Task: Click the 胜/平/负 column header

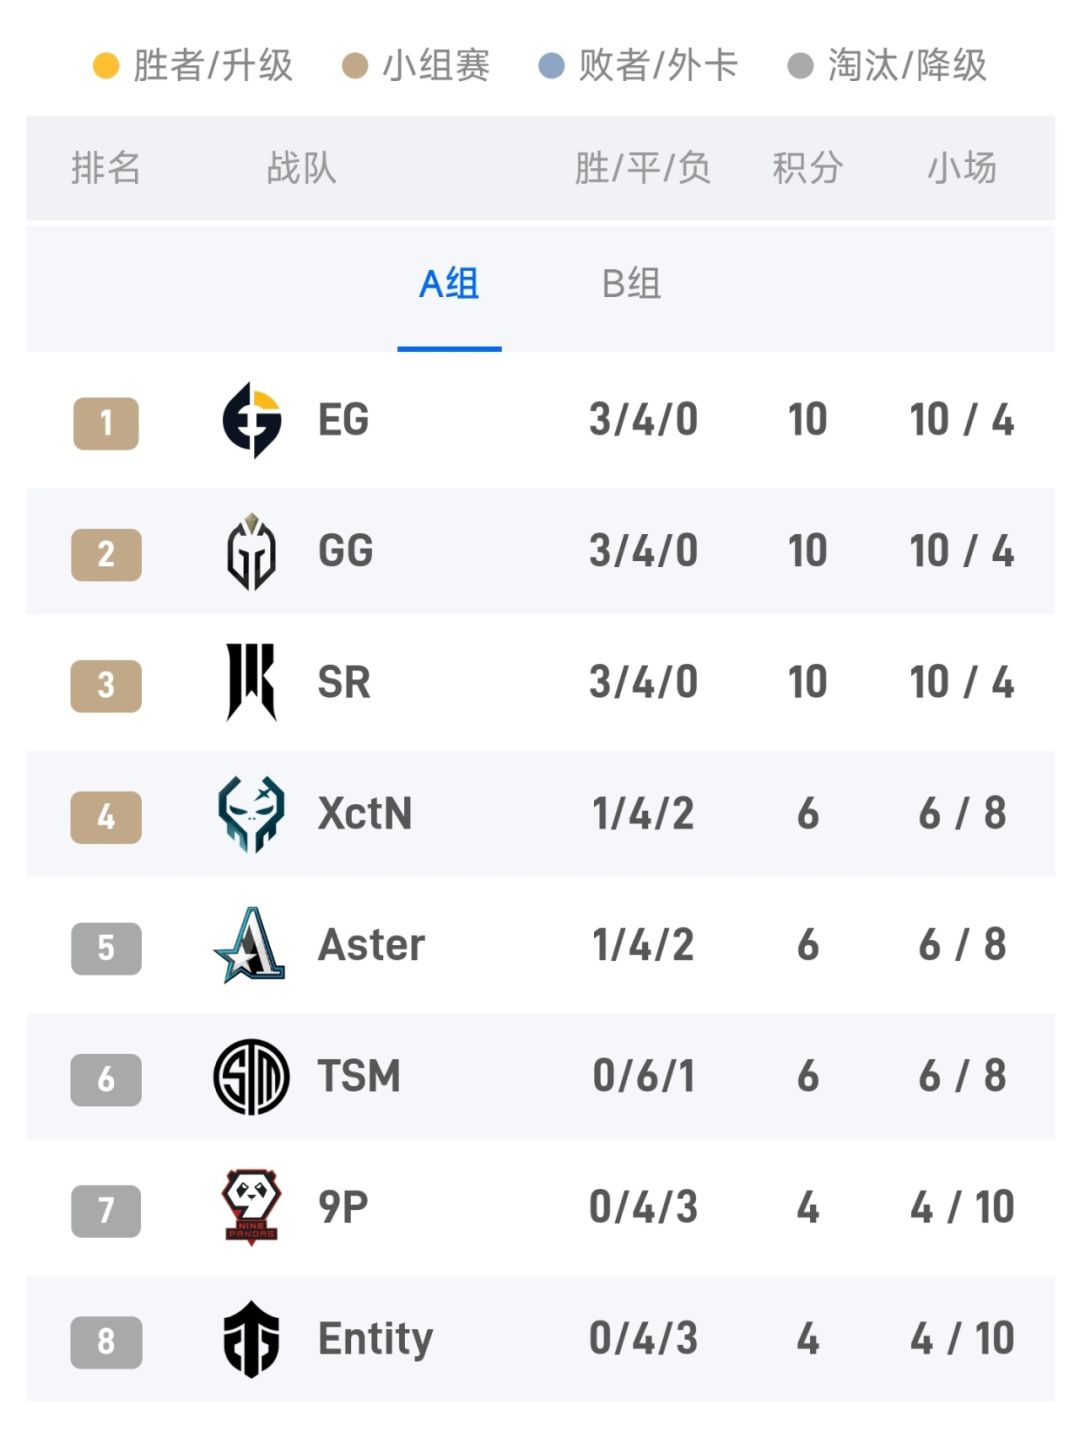Action: [x=642, y=168]
